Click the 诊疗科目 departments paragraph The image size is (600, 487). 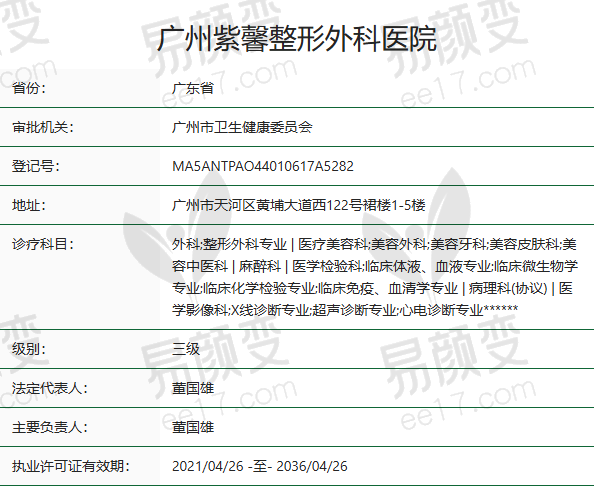pyautogui.click(x=375, y=277)
